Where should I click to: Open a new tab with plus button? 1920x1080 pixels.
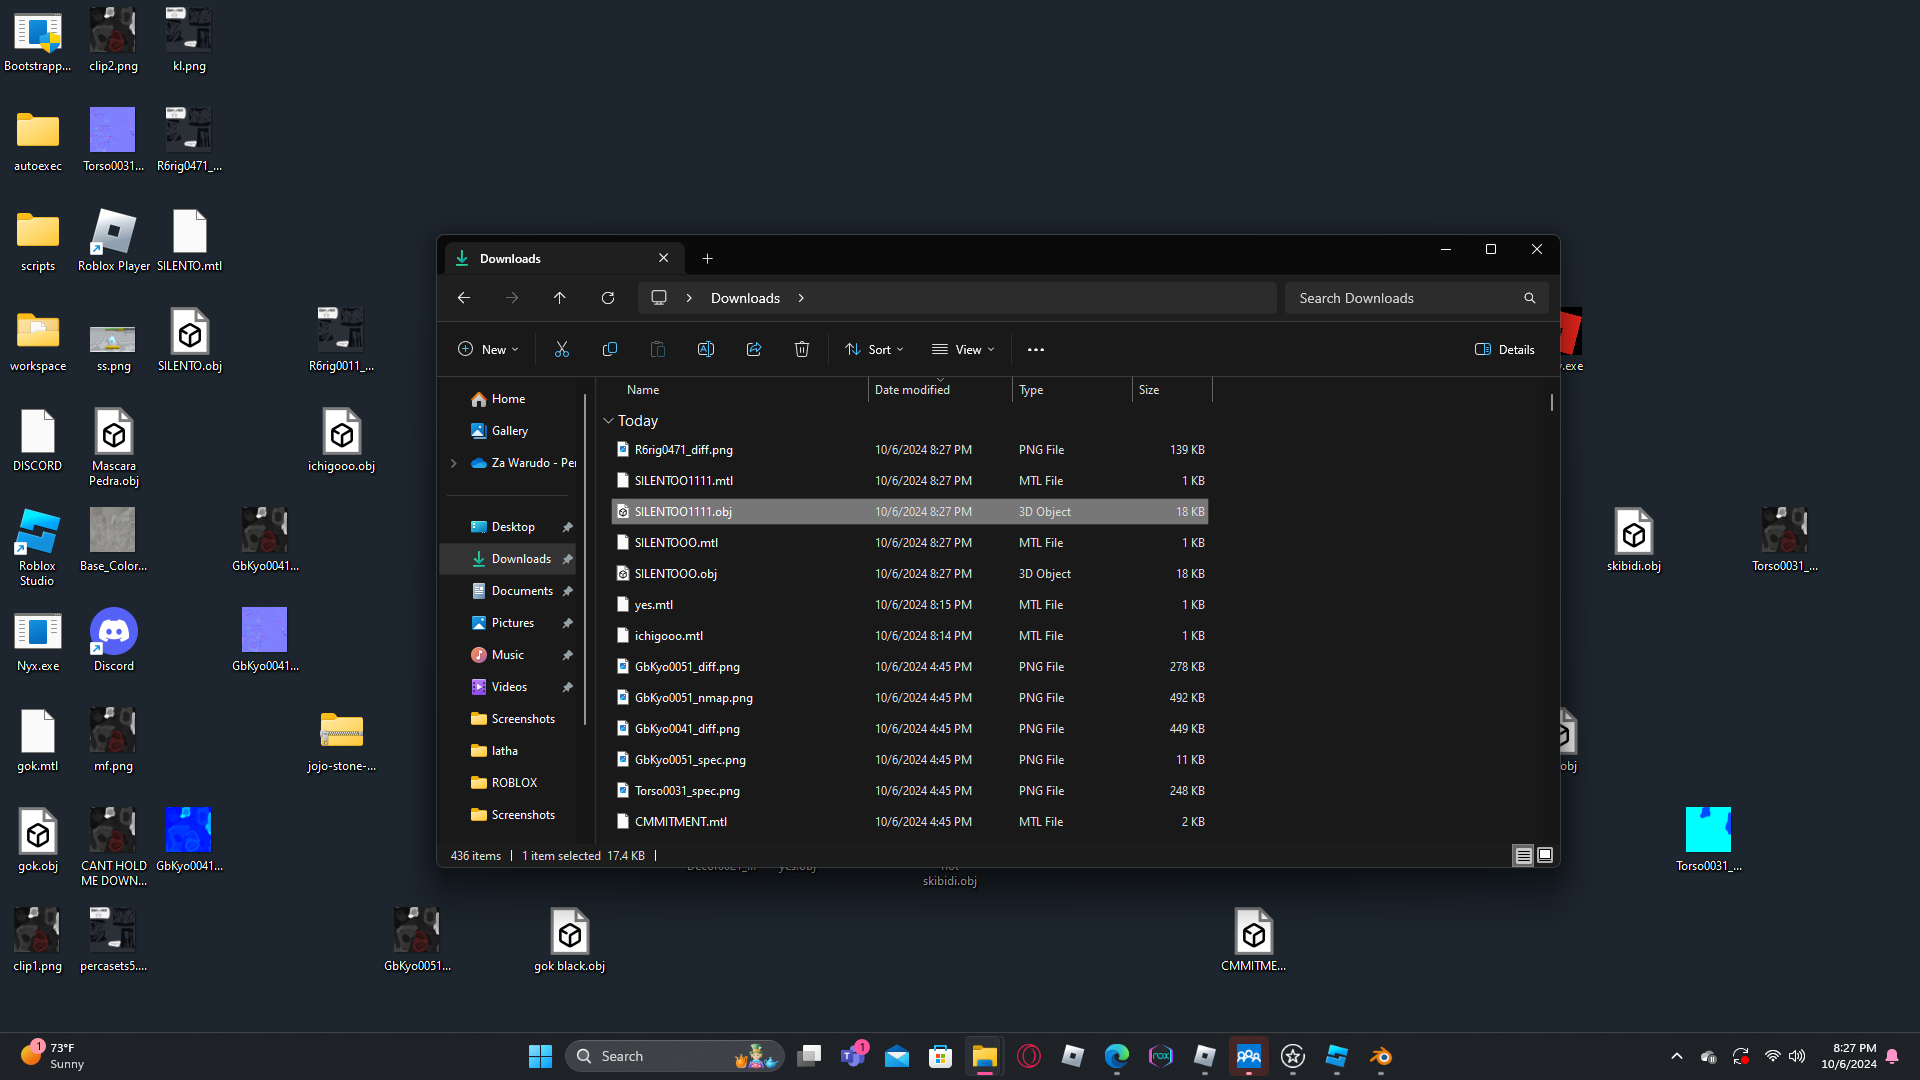pos(707,258)
